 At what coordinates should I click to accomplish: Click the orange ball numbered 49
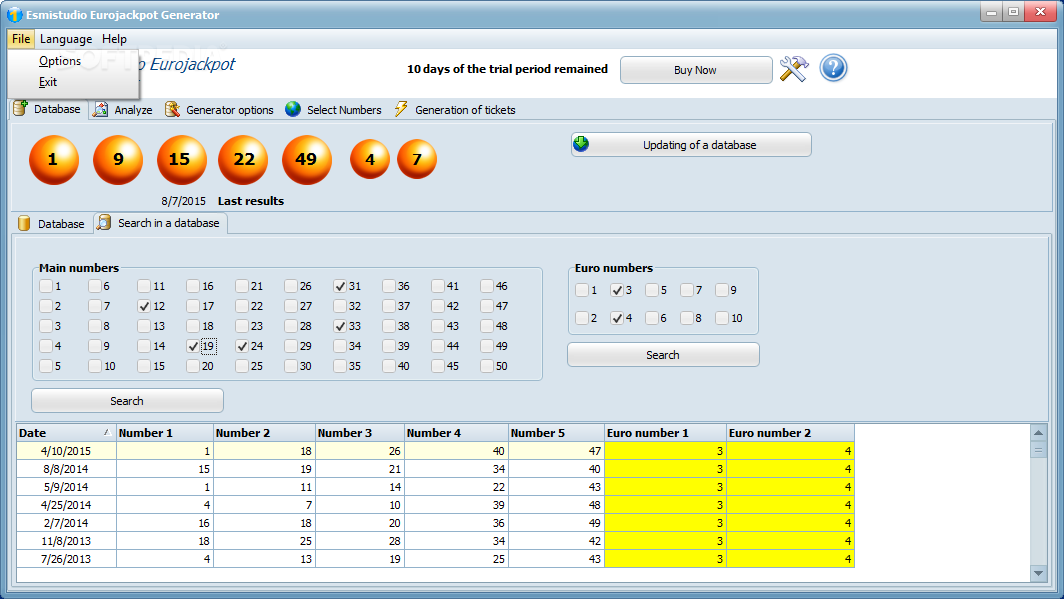pyautogui.click(x=307, y=160)
